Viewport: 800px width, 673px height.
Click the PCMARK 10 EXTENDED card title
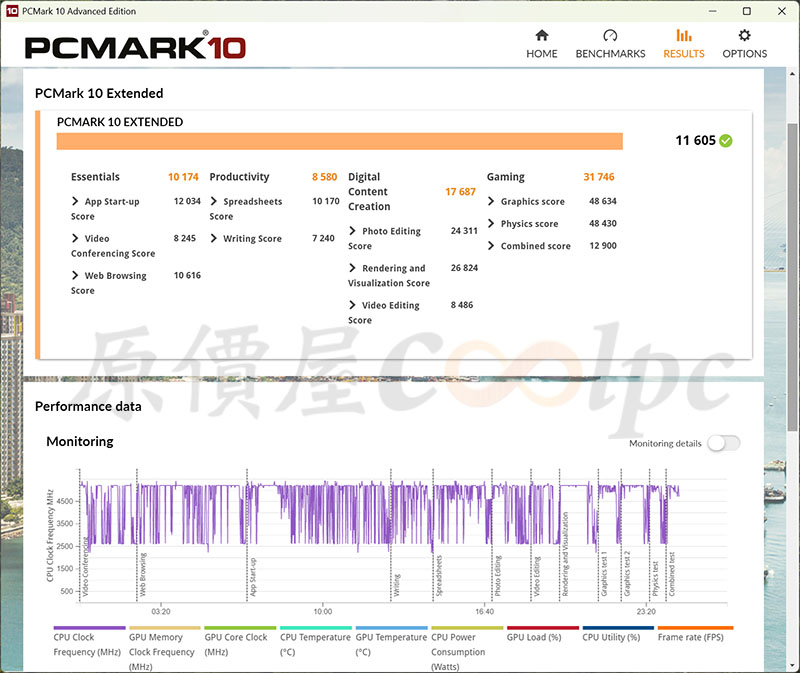[x=120, y=122]
